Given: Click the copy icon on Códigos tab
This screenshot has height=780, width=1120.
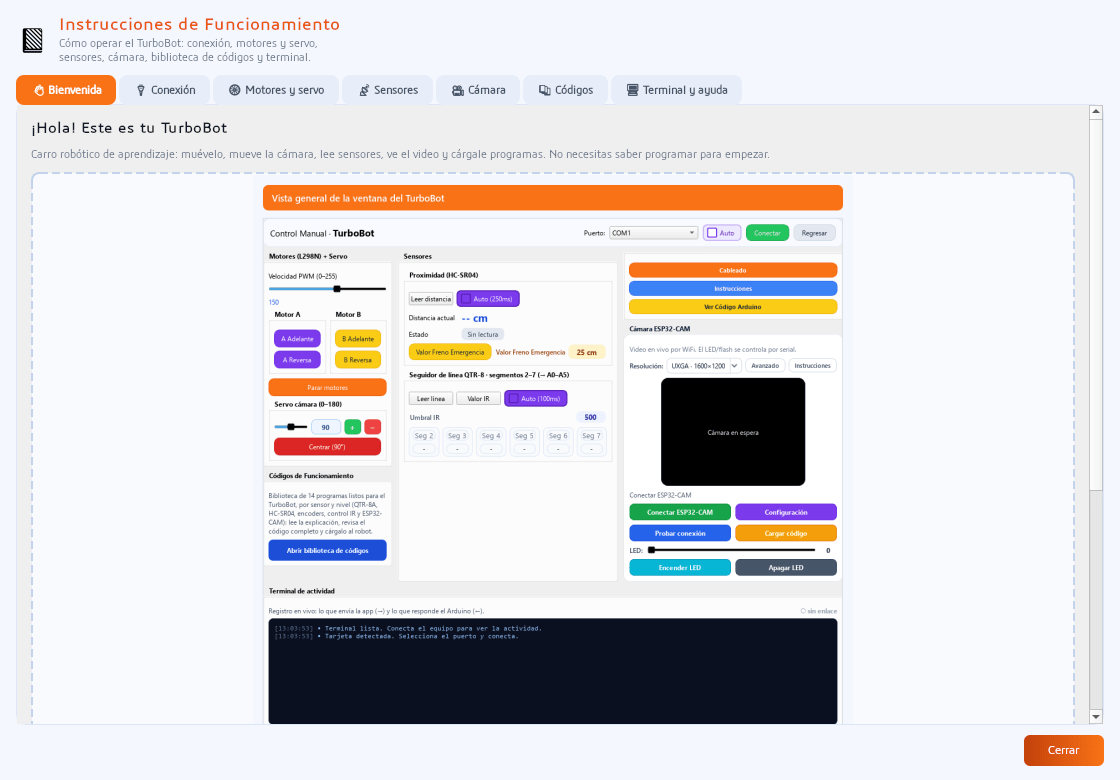Looking at the screenshot, I should (x=544, y=90).
